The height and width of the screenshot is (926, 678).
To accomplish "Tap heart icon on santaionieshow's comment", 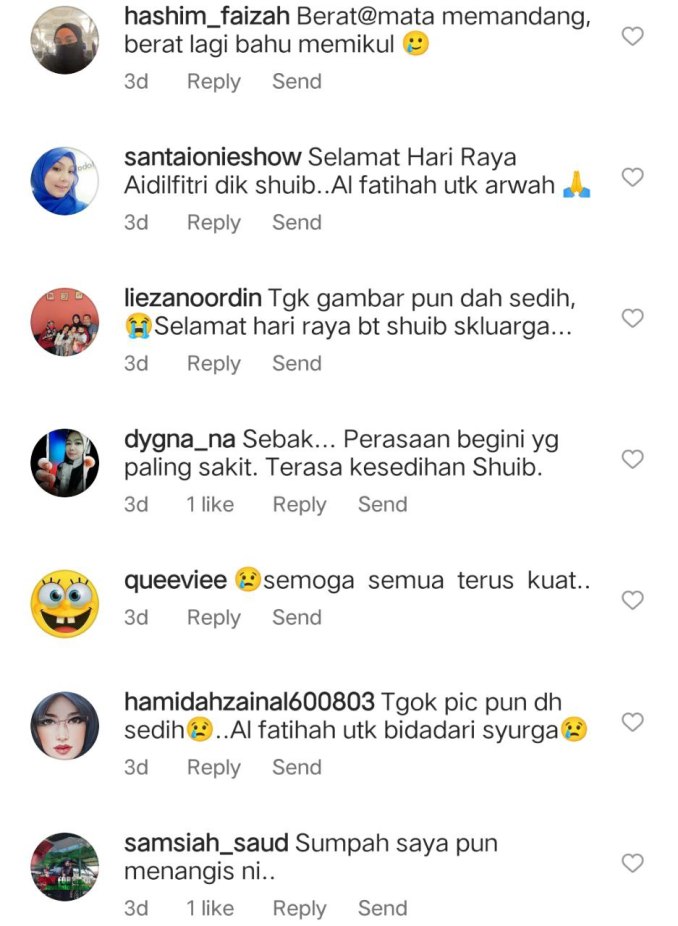I will click(633, 177).
